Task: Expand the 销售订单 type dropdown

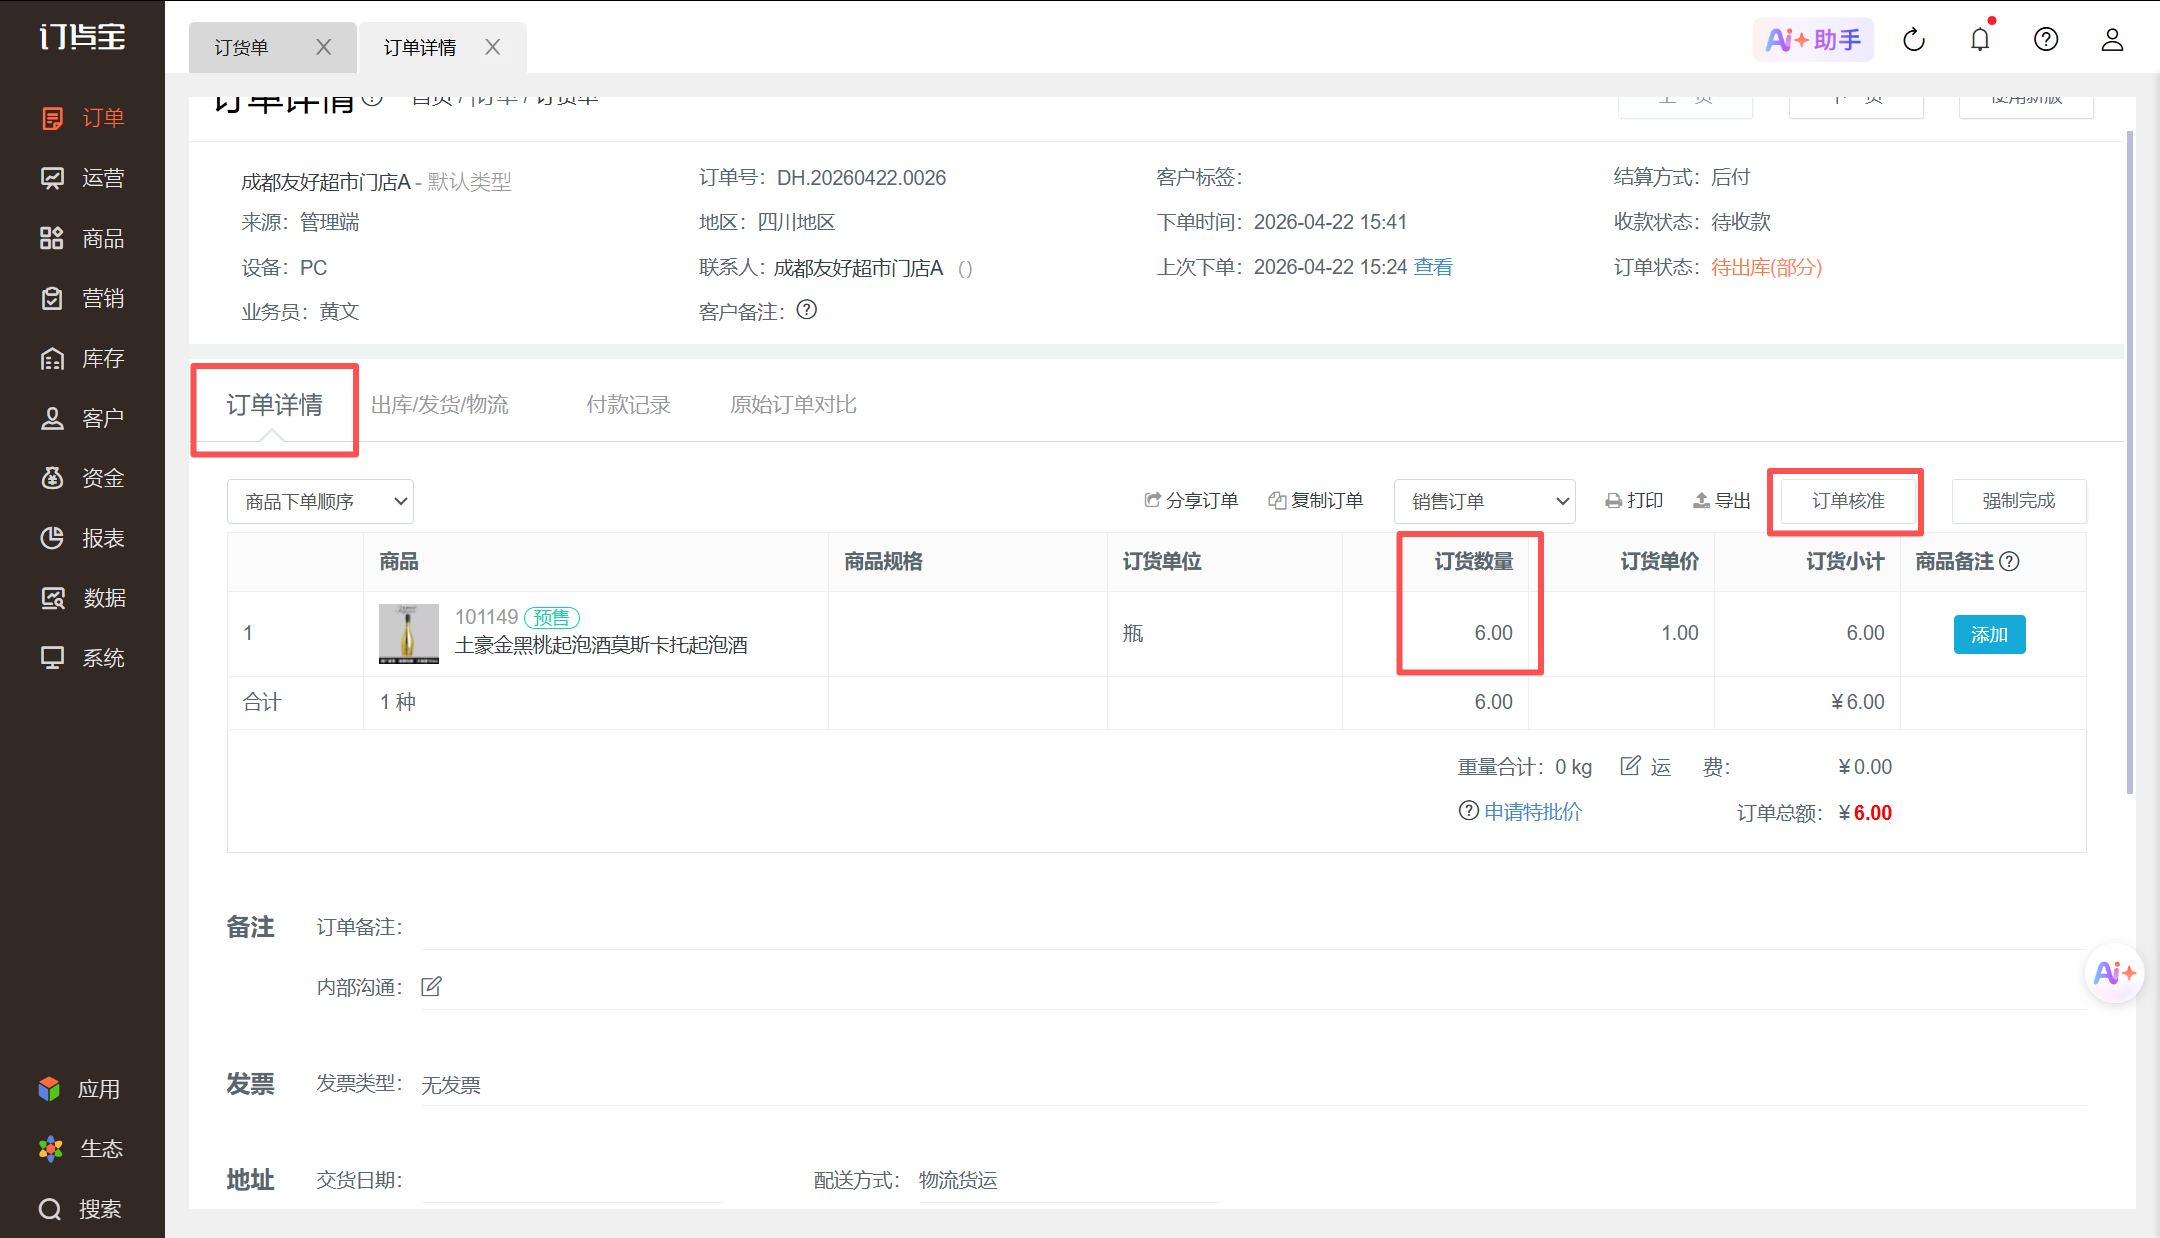Action: pos(1484,502)
